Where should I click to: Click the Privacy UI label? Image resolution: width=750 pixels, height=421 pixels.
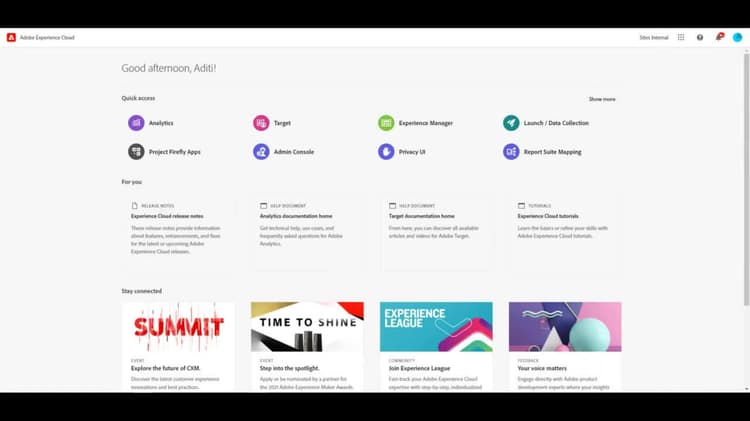point(412,152)
